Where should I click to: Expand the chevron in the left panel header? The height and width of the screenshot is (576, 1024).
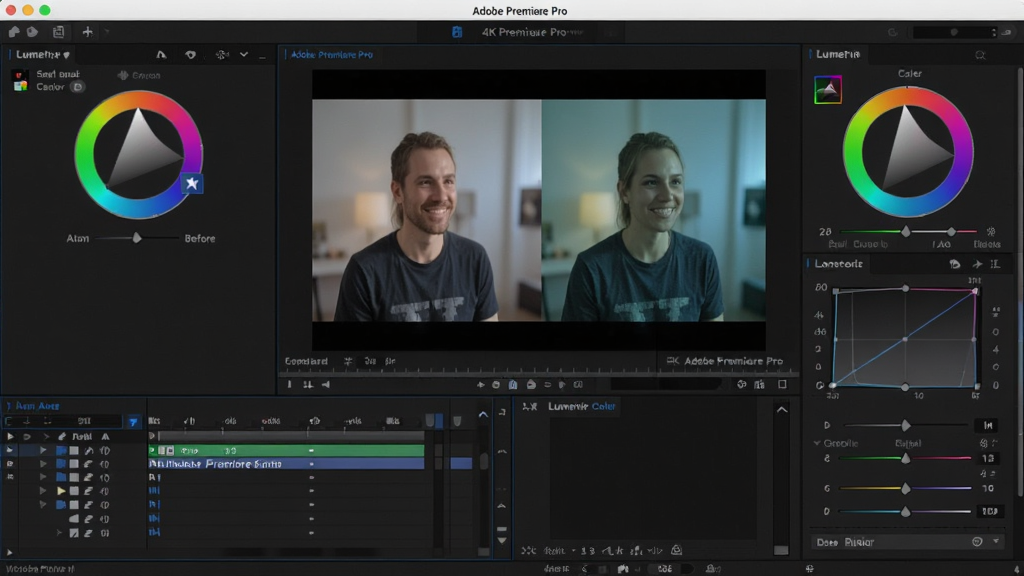point(244,55)
